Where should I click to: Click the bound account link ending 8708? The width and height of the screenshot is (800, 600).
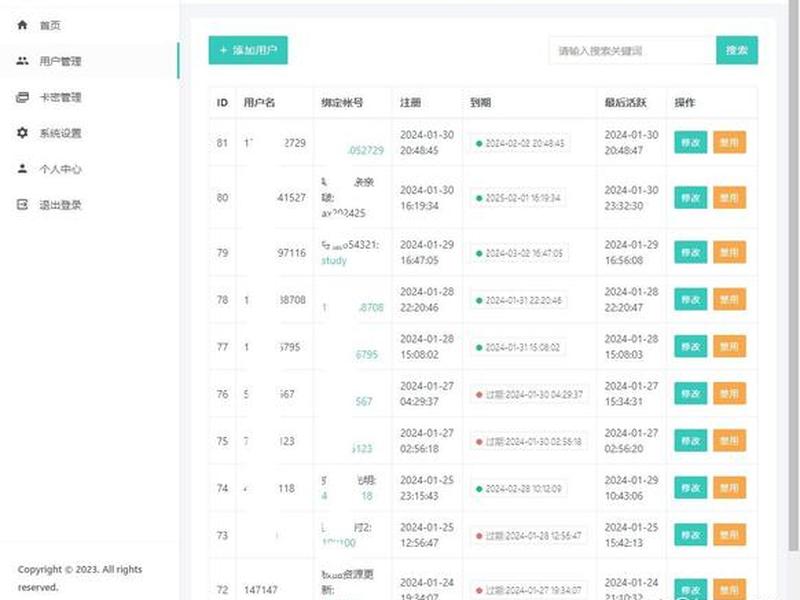coord(371,307)
